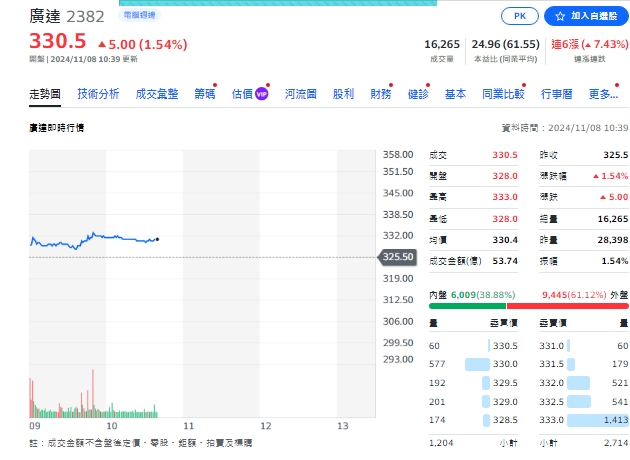This screenshot has height=460, width=630.
Task: Click the star icon in 加入自選股 button
Action: pyautogui.click(x=560, y=16)
